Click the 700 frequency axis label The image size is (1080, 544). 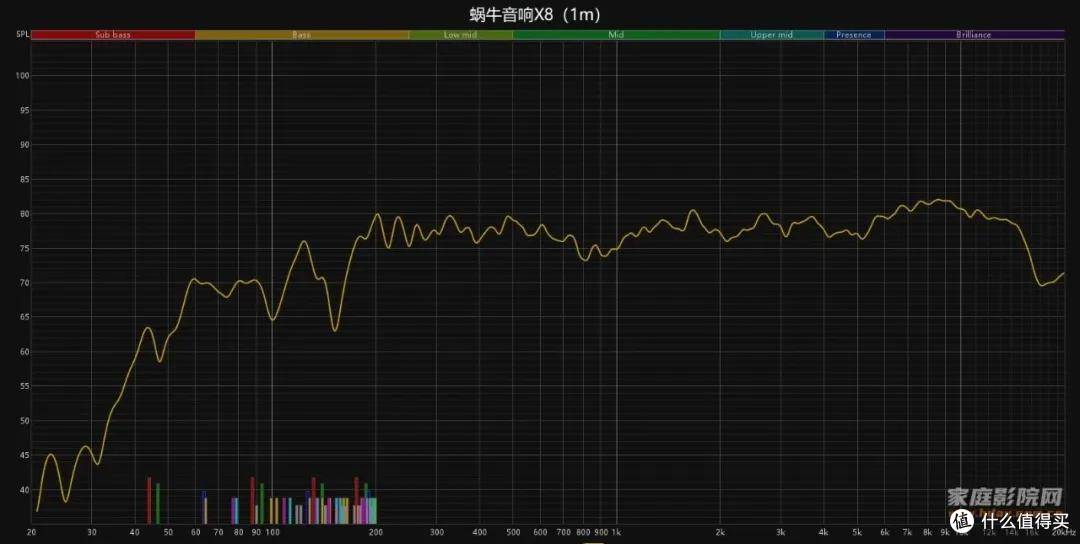pos(563,532)
